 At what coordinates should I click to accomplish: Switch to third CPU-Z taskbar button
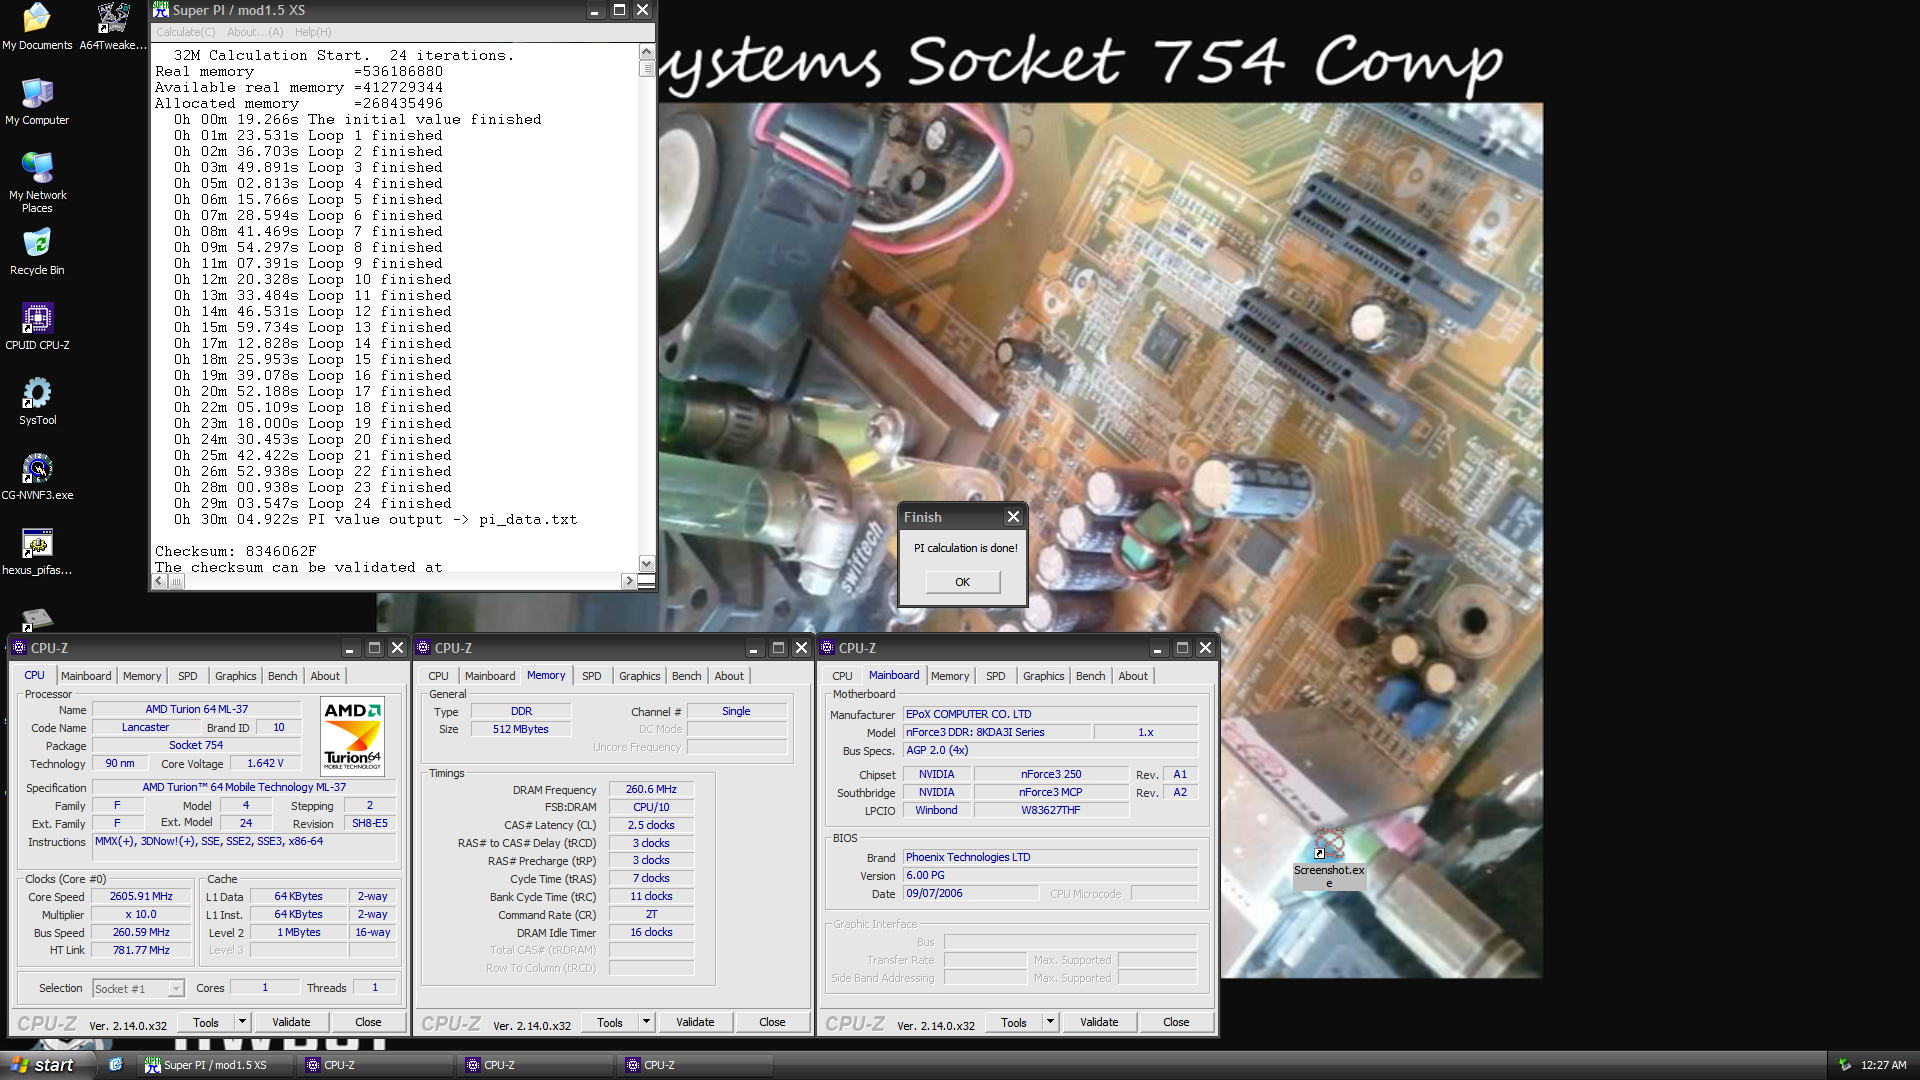tap(696, 1065)
